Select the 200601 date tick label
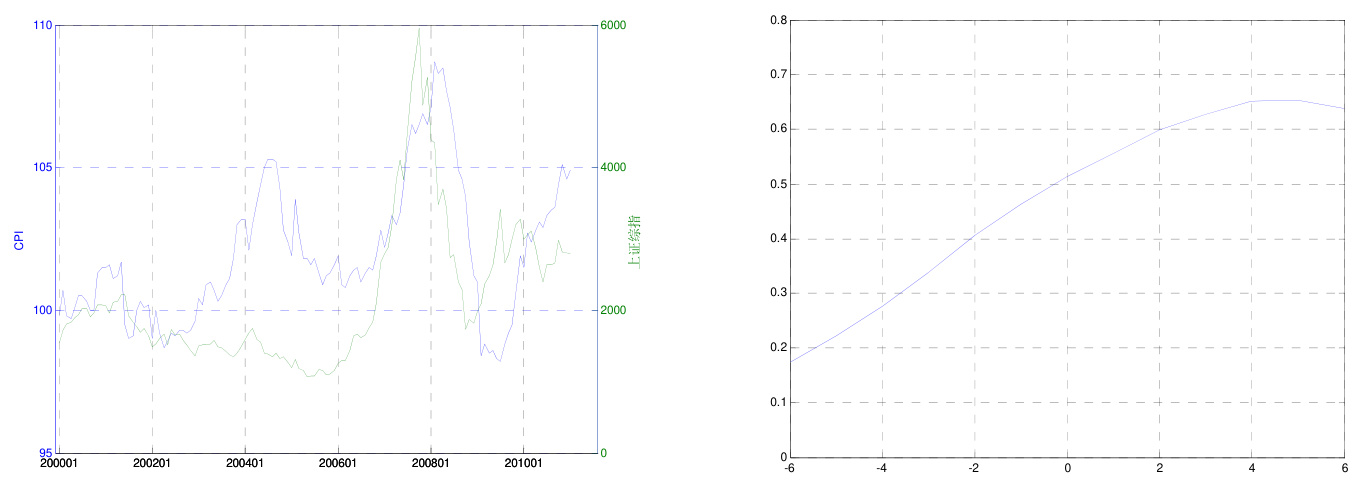Image resolution: width=1356 pixels, height=480 pixels. click(x=338, y=464)
